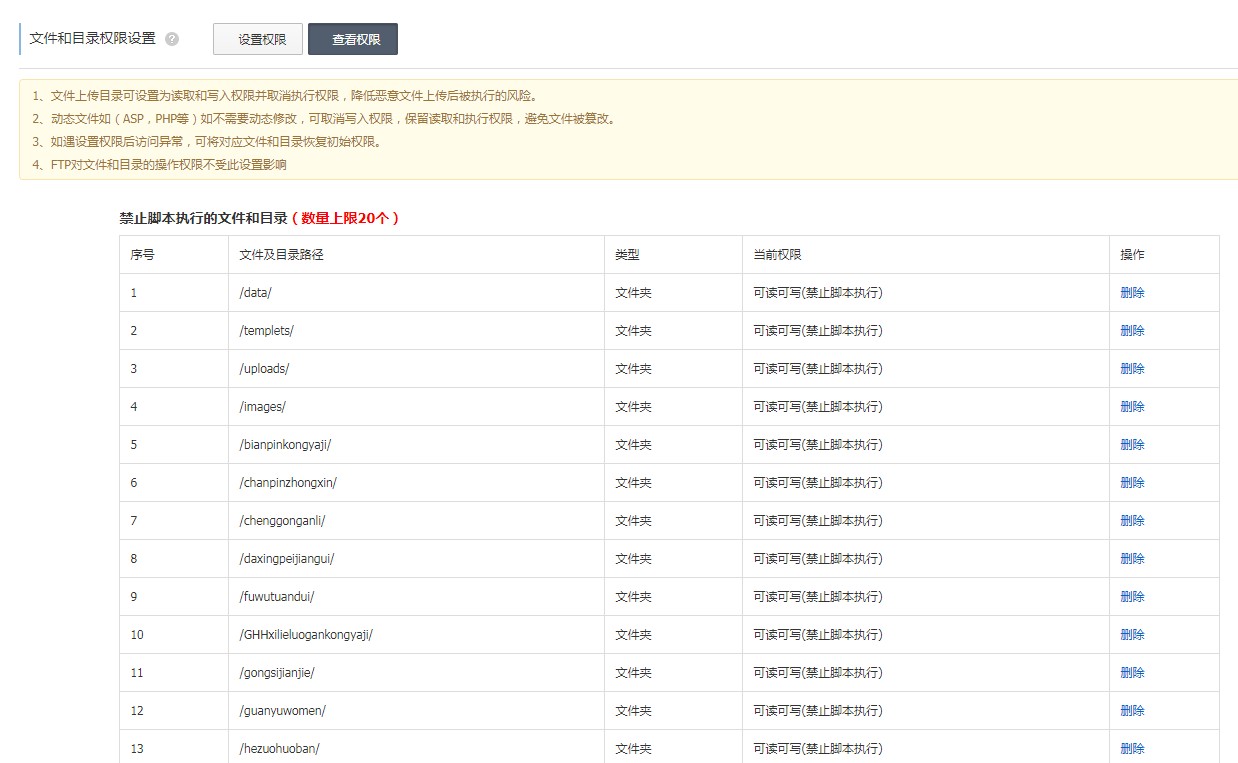Delete the /bianpinkongyaji/ entry
Viewport: 1238px width, 763px height.
click(1131, 444)
